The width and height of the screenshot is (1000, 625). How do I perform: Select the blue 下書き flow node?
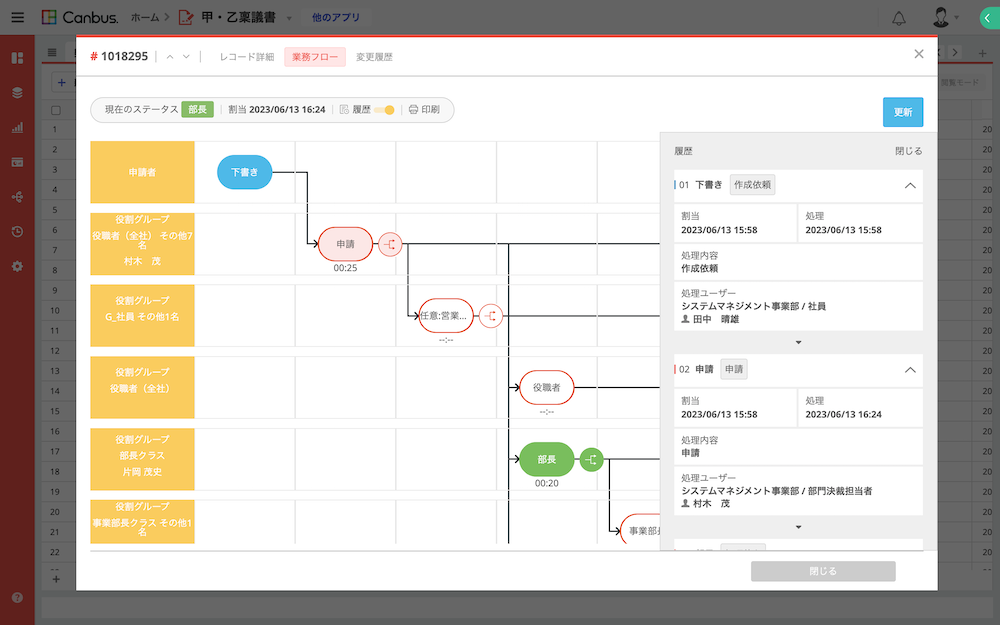coord(244,172)
